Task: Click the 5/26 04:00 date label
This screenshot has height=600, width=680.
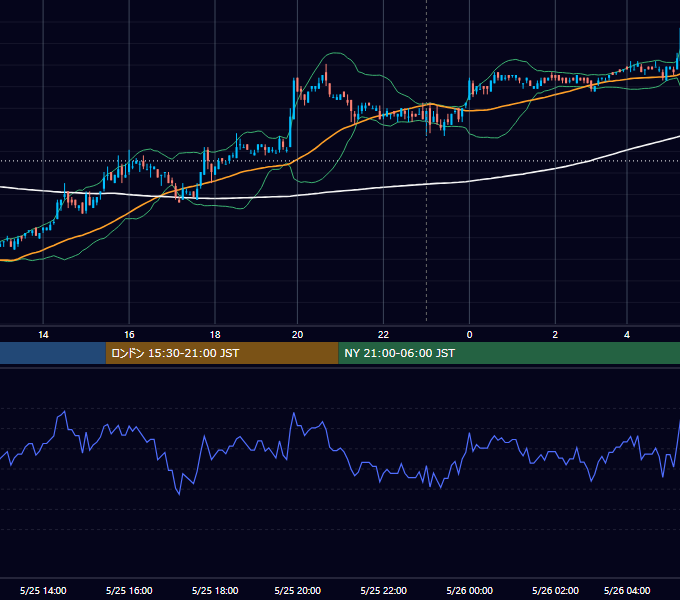Action: 627,590
